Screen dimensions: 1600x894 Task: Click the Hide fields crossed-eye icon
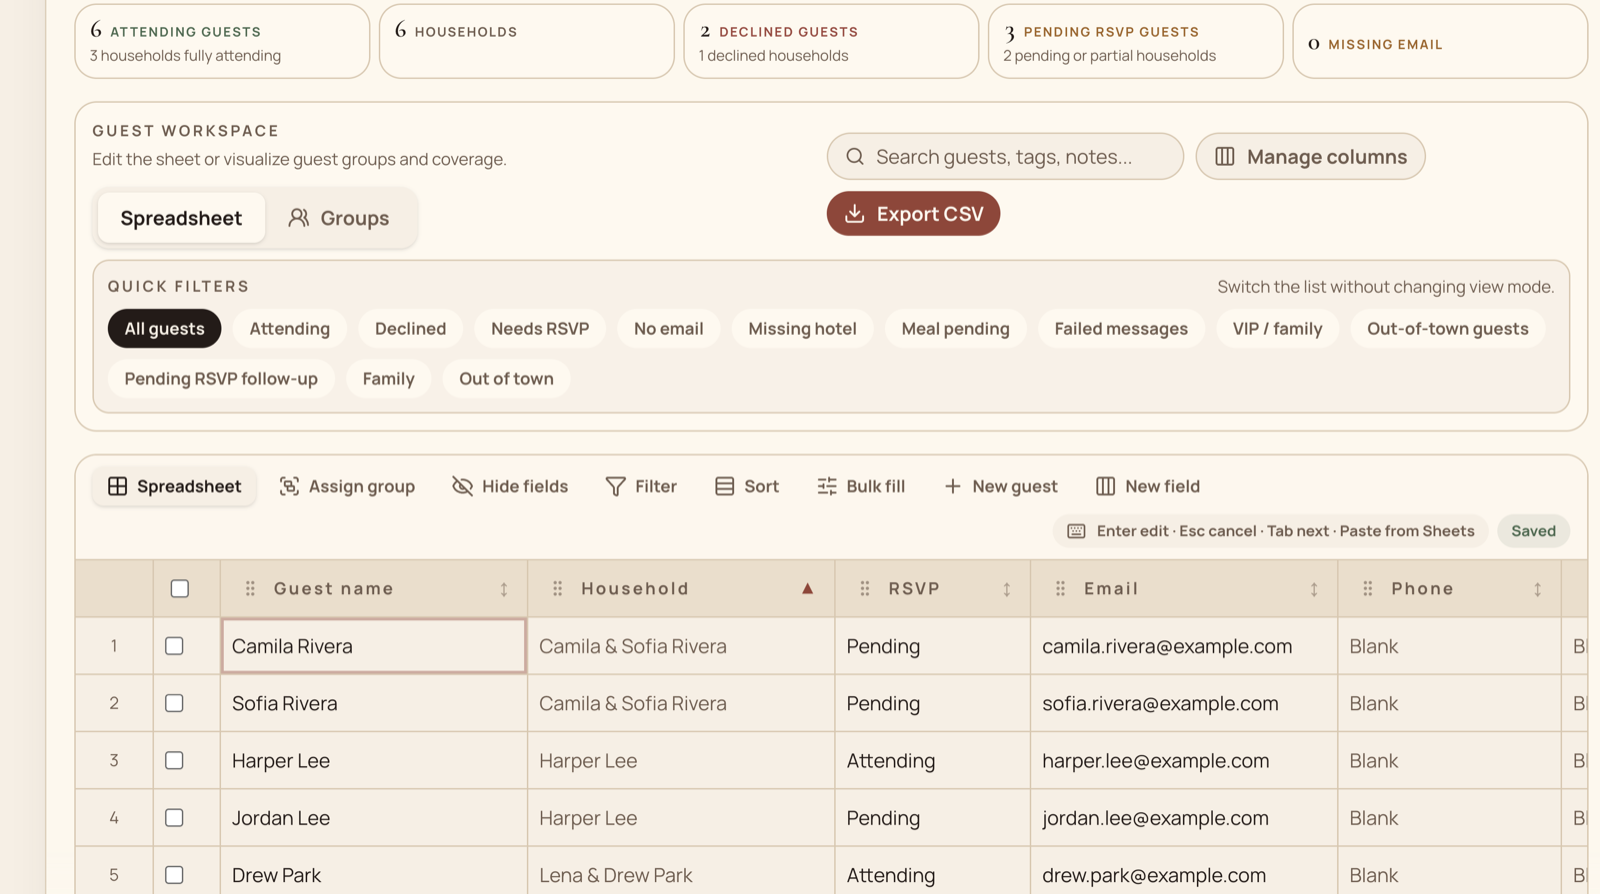(462, 486)
